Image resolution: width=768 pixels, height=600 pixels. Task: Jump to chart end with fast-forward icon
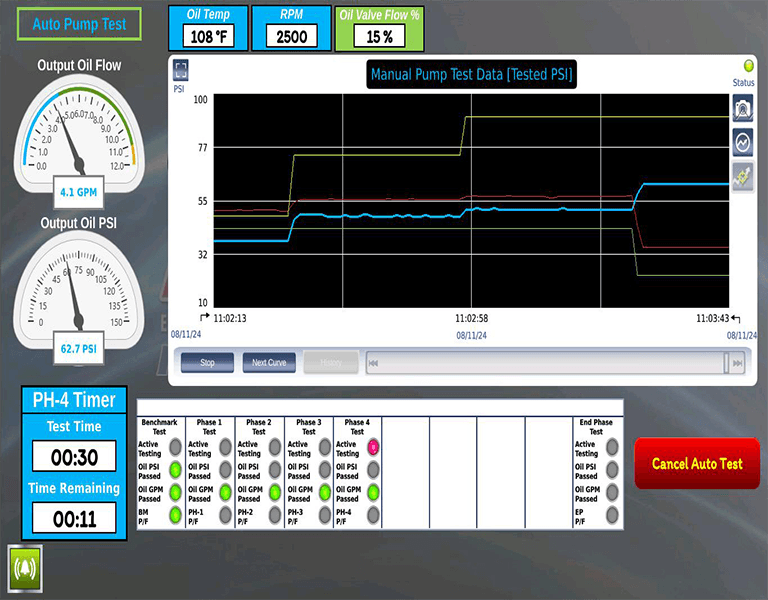click(737, 363)
